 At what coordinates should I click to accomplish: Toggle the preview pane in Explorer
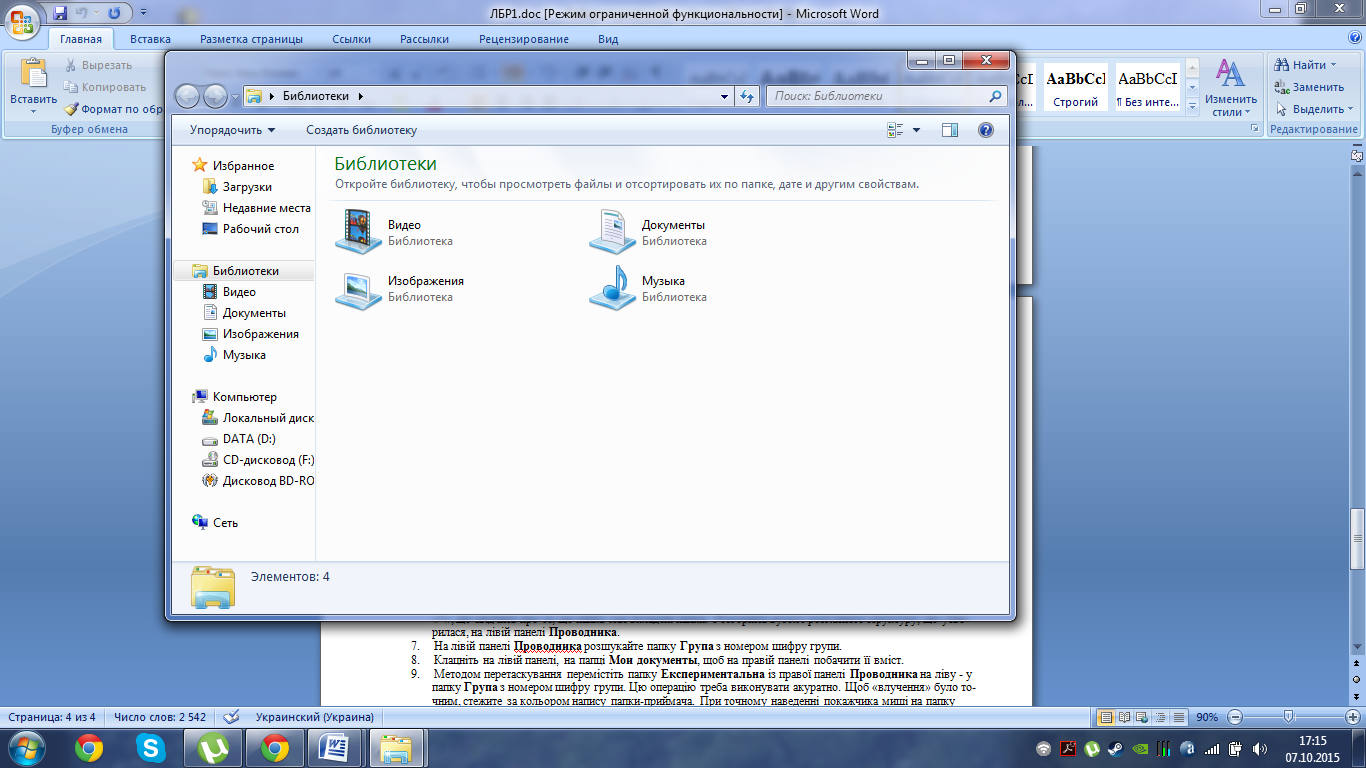[x=950, y=130]
